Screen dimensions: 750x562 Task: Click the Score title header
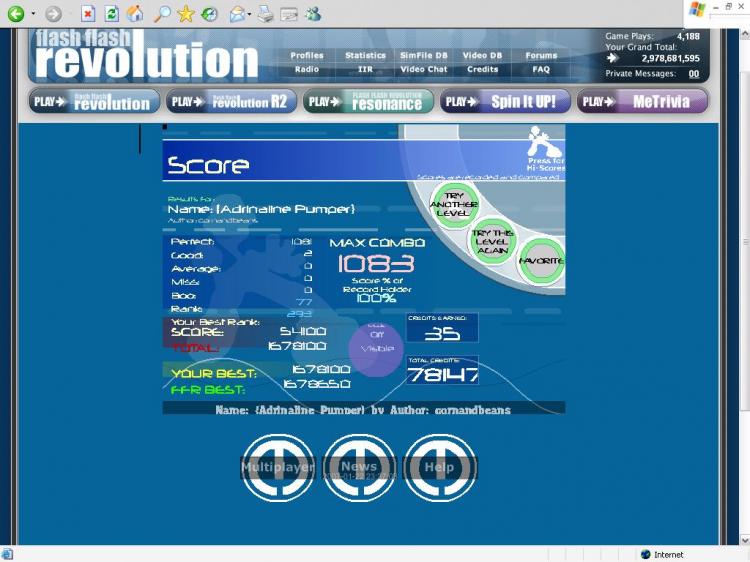(x=208, y=165)
